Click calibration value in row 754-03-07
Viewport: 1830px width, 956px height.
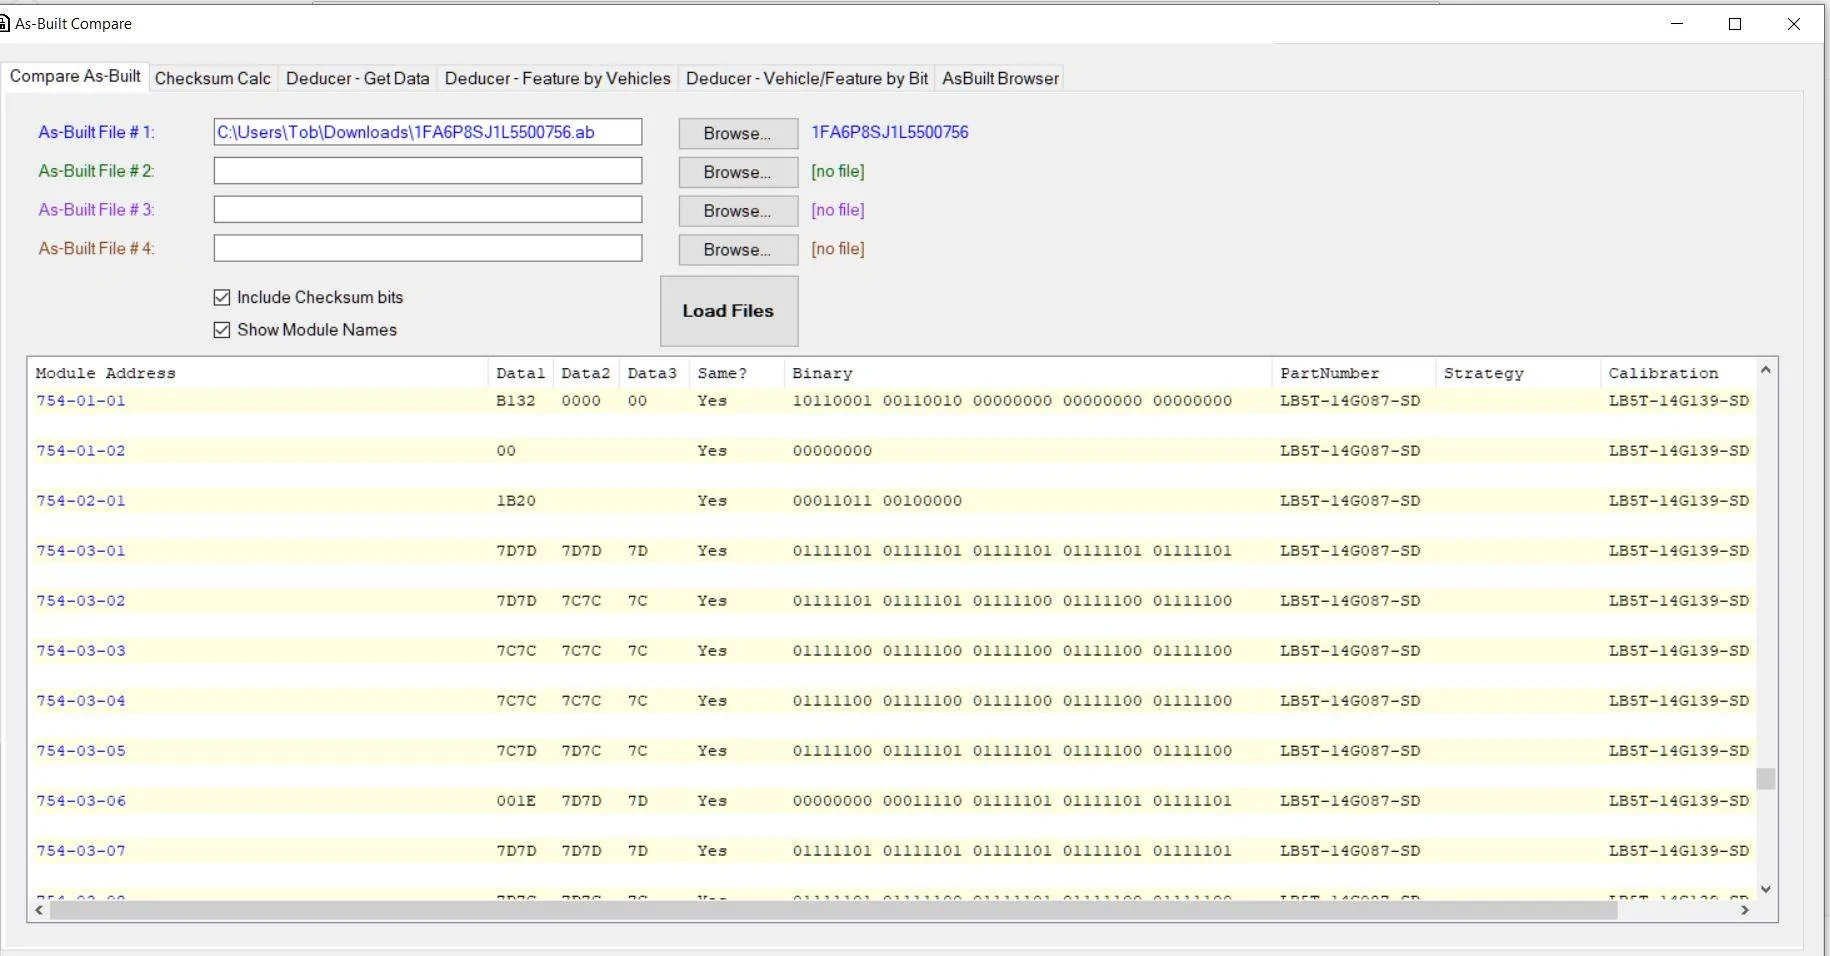pos(1679,851)
